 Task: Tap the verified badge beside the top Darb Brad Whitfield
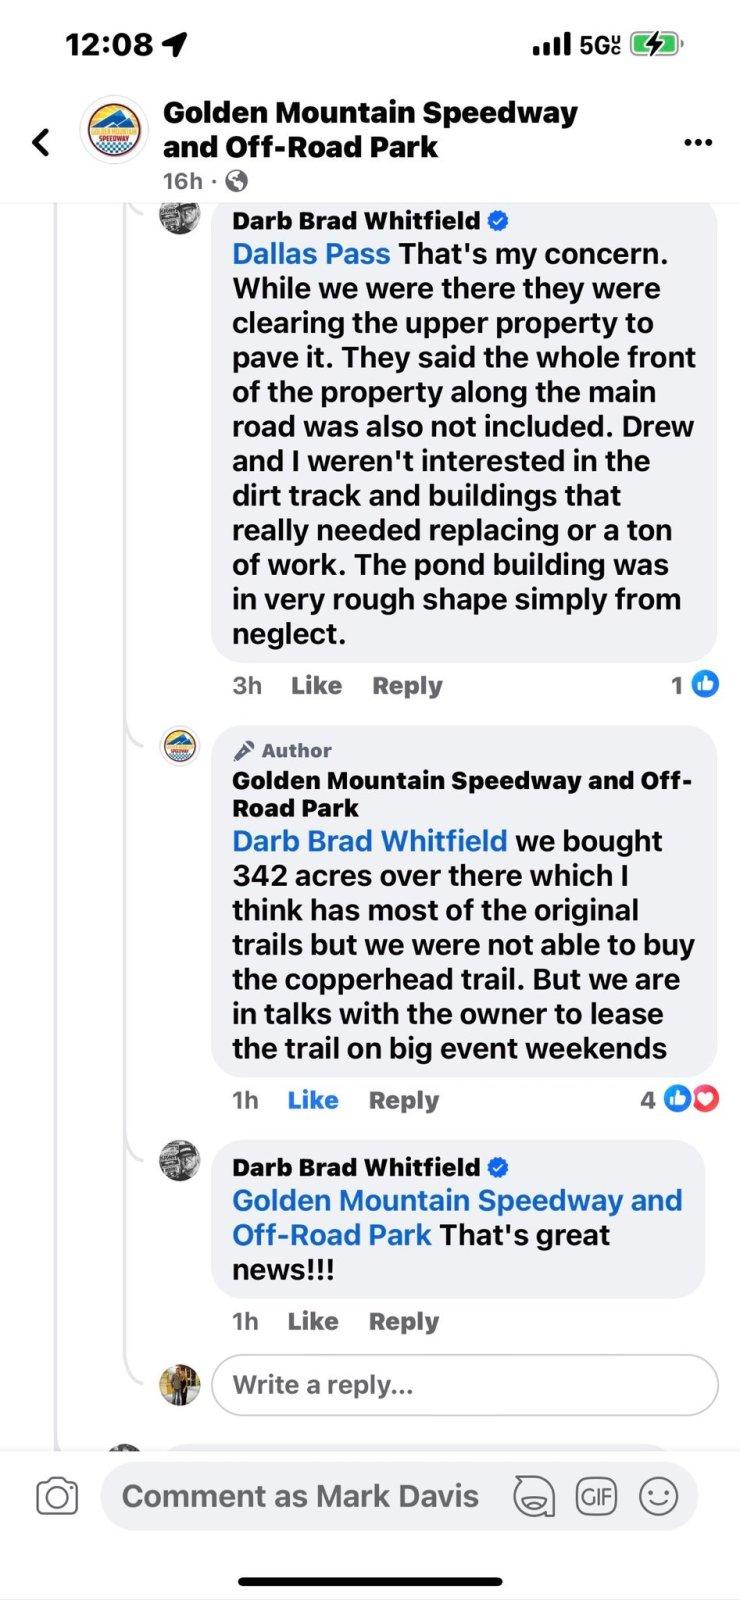coord(497,221)
